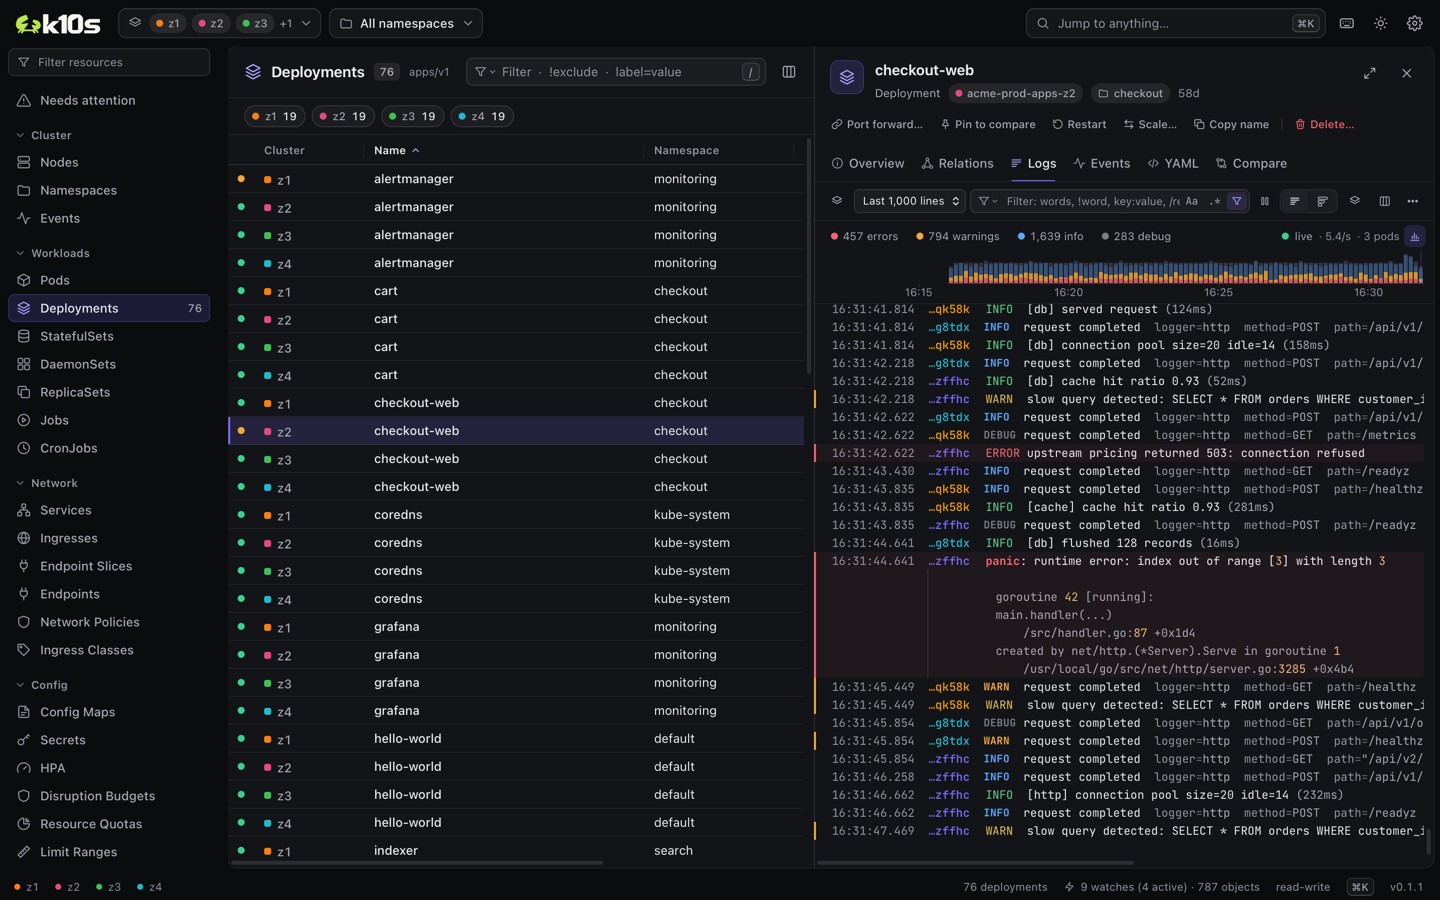Click the Jump to anything search field
Screen dimensions: 1440x900
[x=1175, y=23]
